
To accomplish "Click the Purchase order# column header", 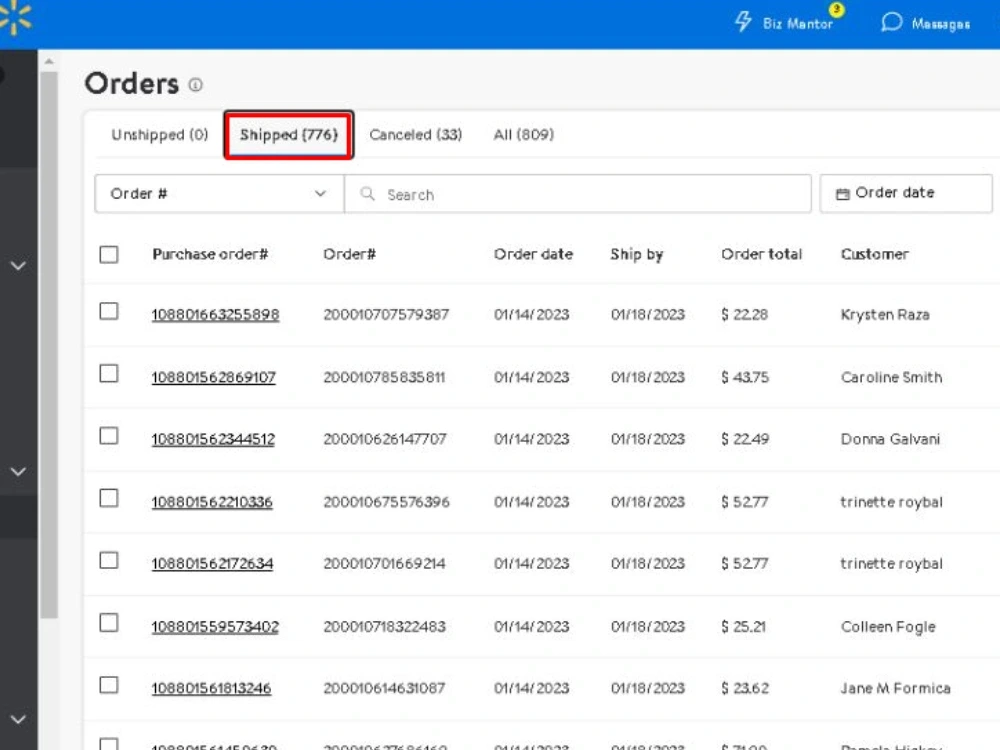I will pos(210,254).
